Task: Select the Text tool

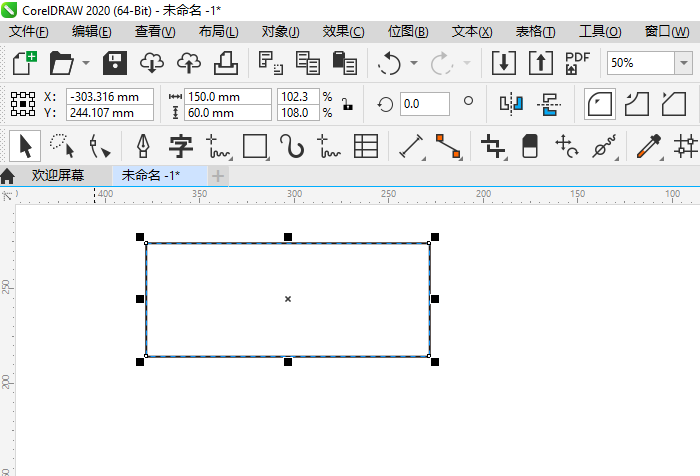Action: [180, 146]
